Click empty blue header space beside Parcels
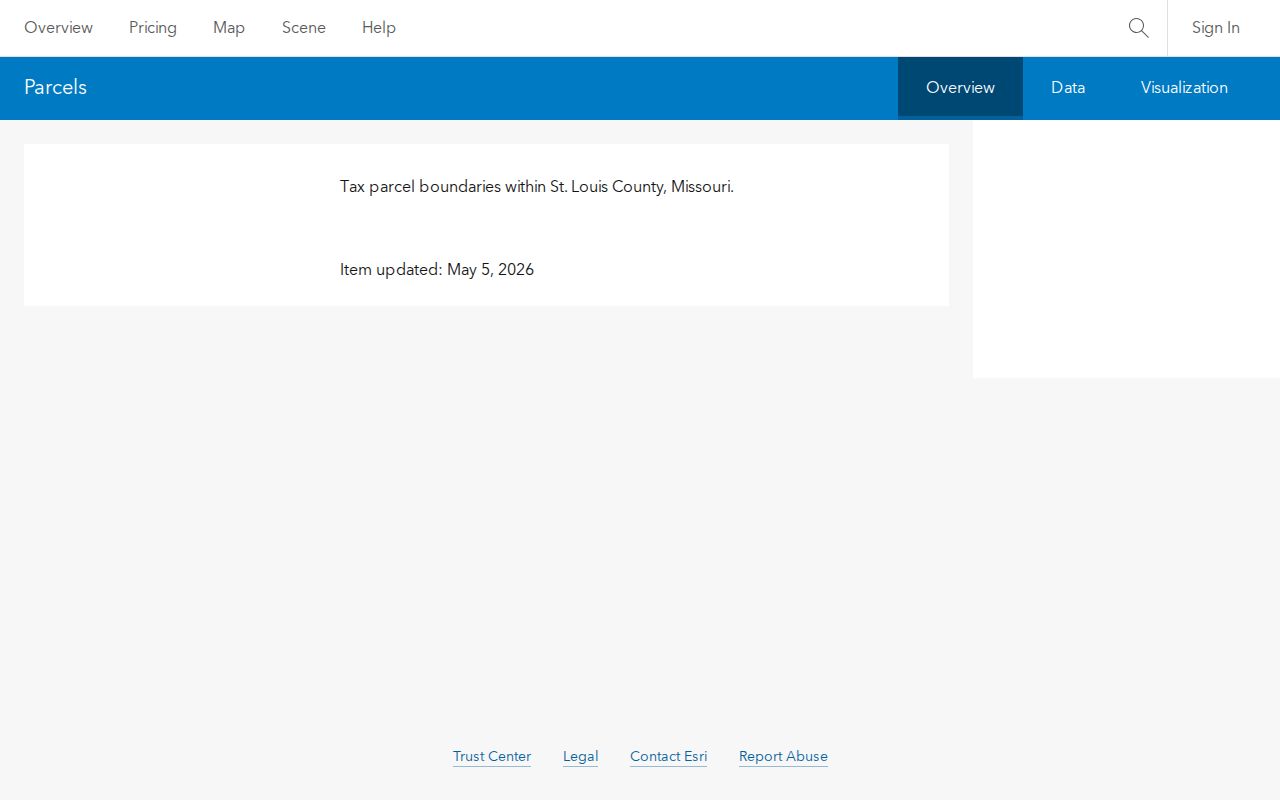 click(490, 87)
